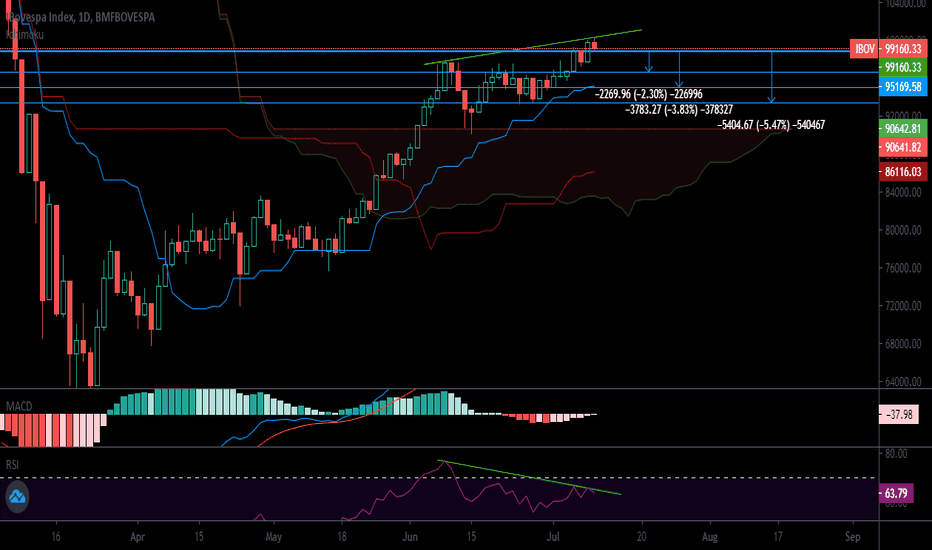Click the 18 date label on time axis
Image resolution: width=932 pixels, height=550 pixels.
(x=342, y=537)
